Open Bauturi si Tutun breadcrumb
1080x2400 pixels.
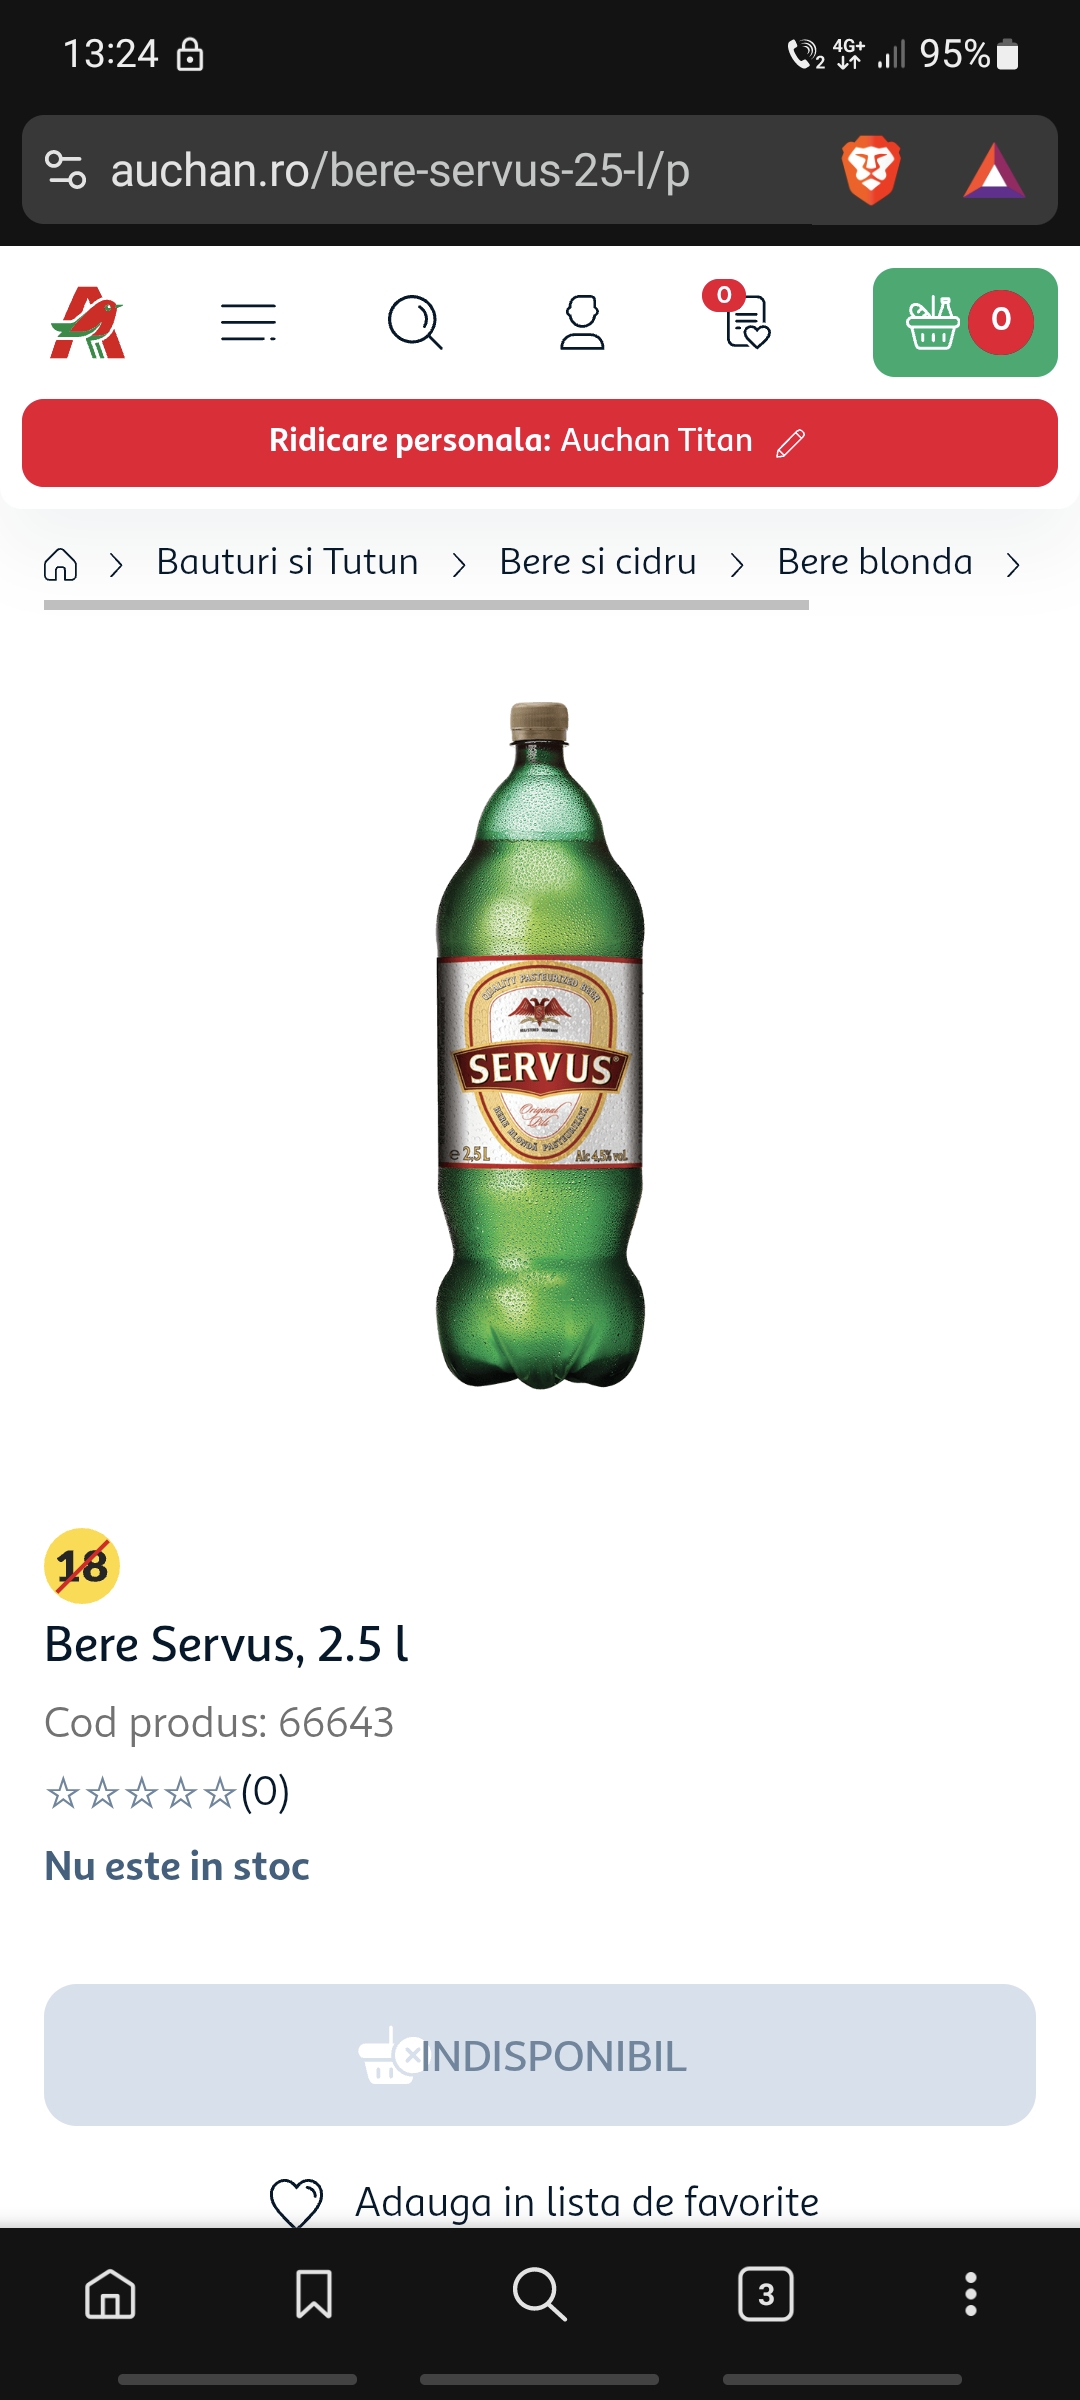click(288, 562)
